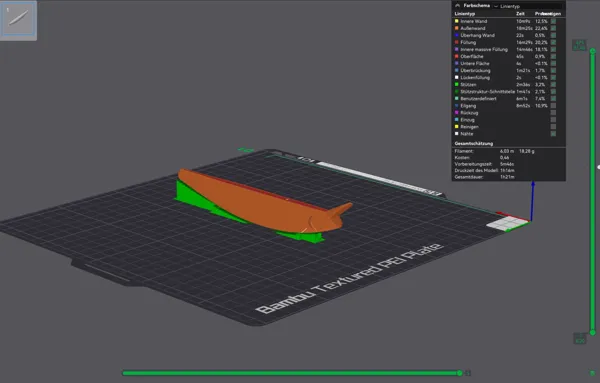The width and height of the screenshot is (600, 383).
Task: Toggle Untere Fläche visibility checkbox
Action: pyautogui.click(x=553, y=64)
